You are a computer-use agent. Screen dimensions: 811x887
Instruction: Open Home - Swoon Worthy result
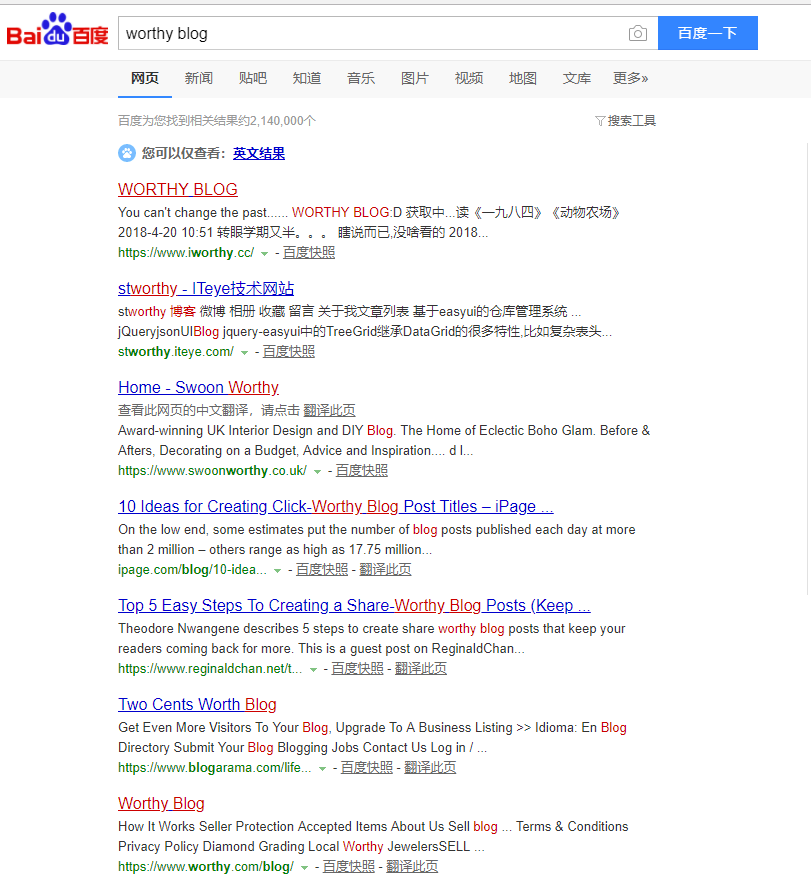pyautogui.click(x=198, y=387)
